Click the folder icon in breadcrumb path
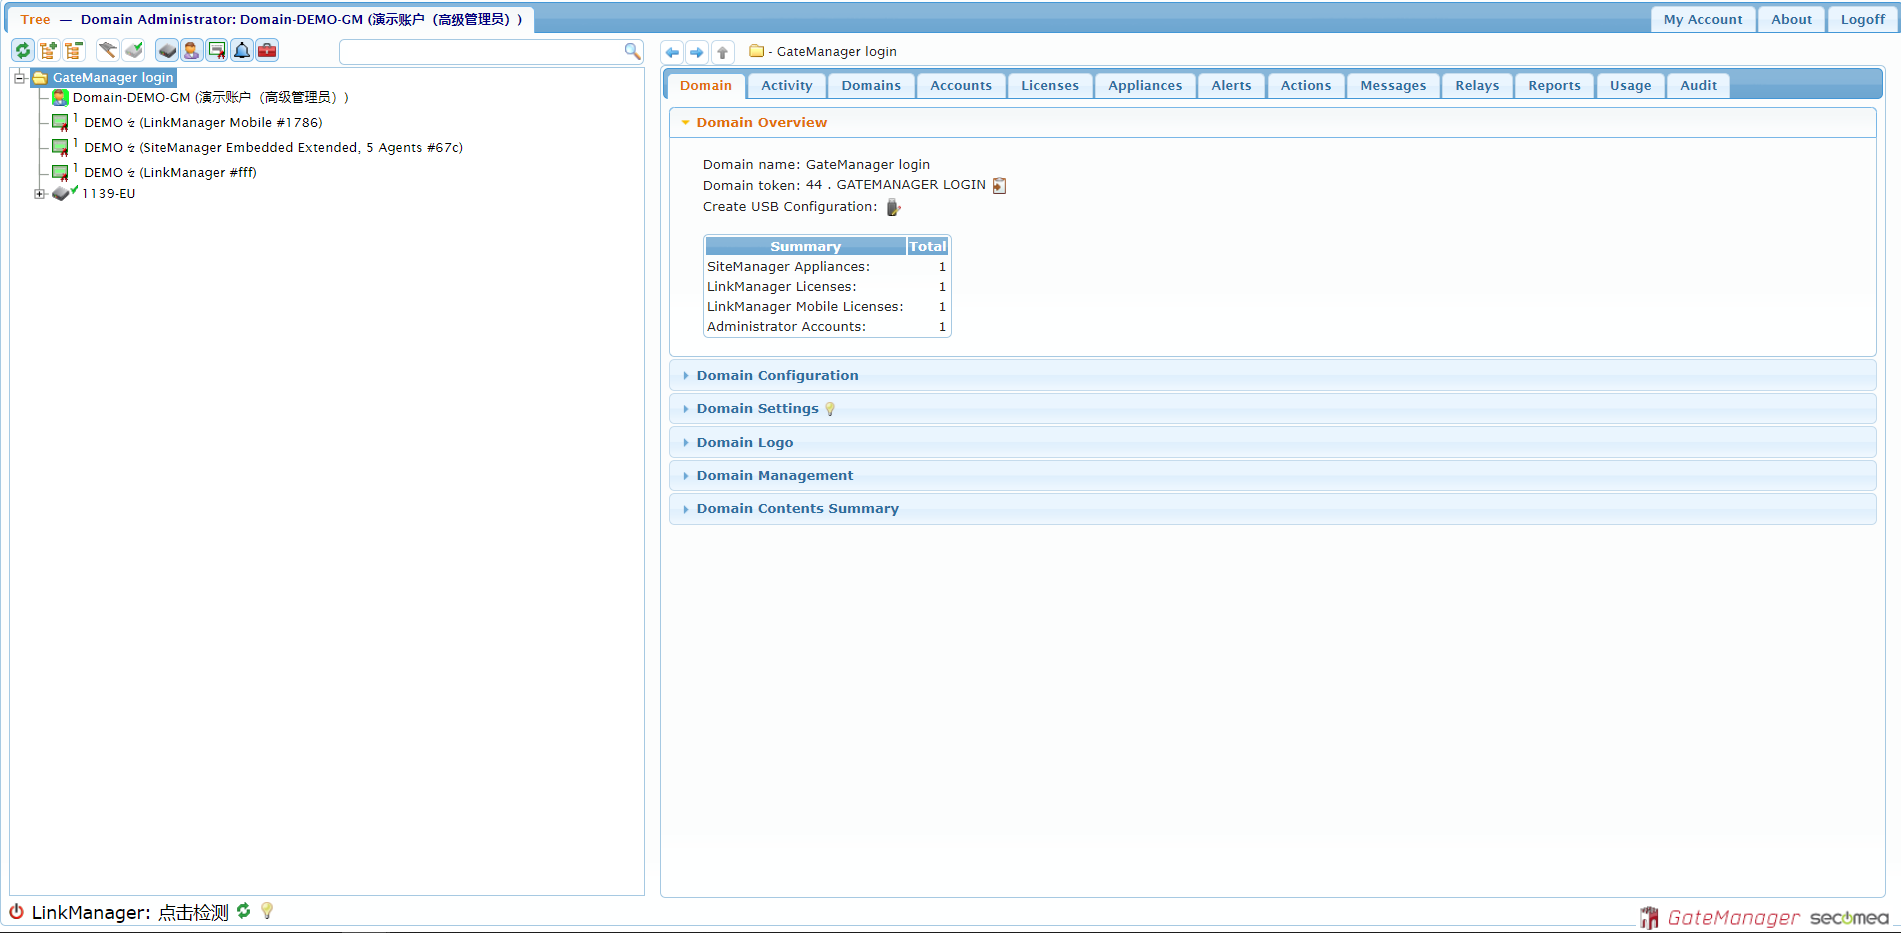The width and height of the screenshot is (1901, 933). click(757, 51)
